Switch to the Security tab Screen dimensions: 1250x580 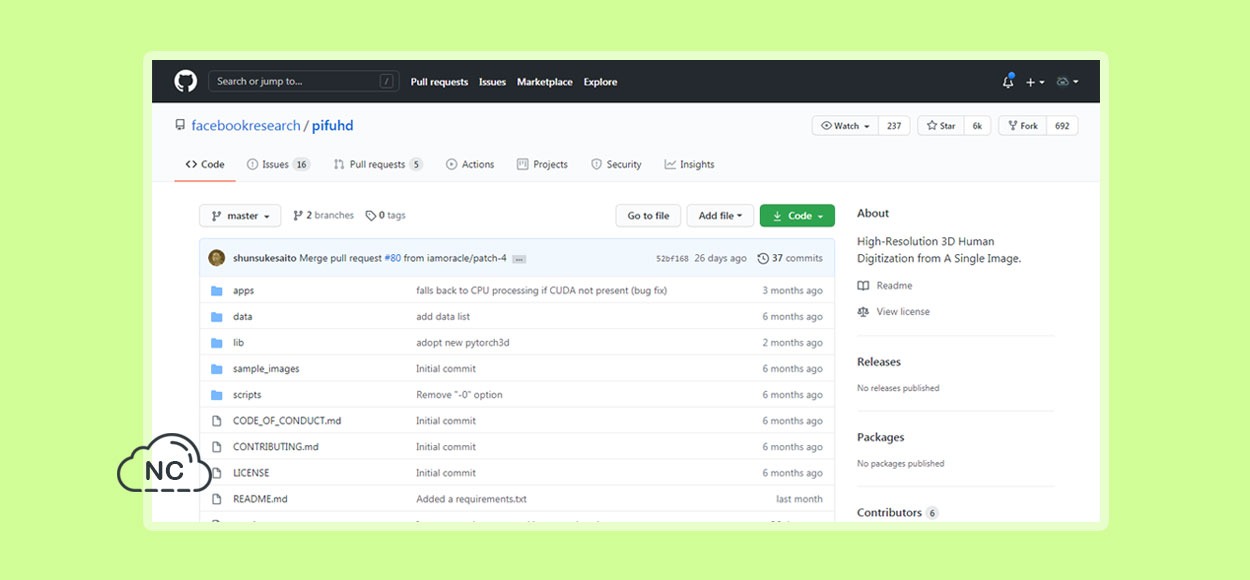(616, 165)
